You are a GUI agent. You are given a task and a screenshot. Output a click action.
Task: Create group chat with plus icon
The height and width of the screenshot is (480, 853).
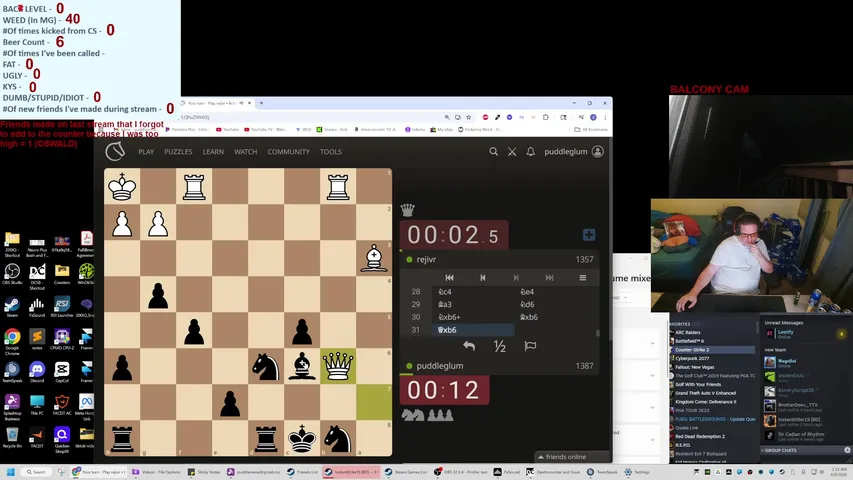point(847,450)
